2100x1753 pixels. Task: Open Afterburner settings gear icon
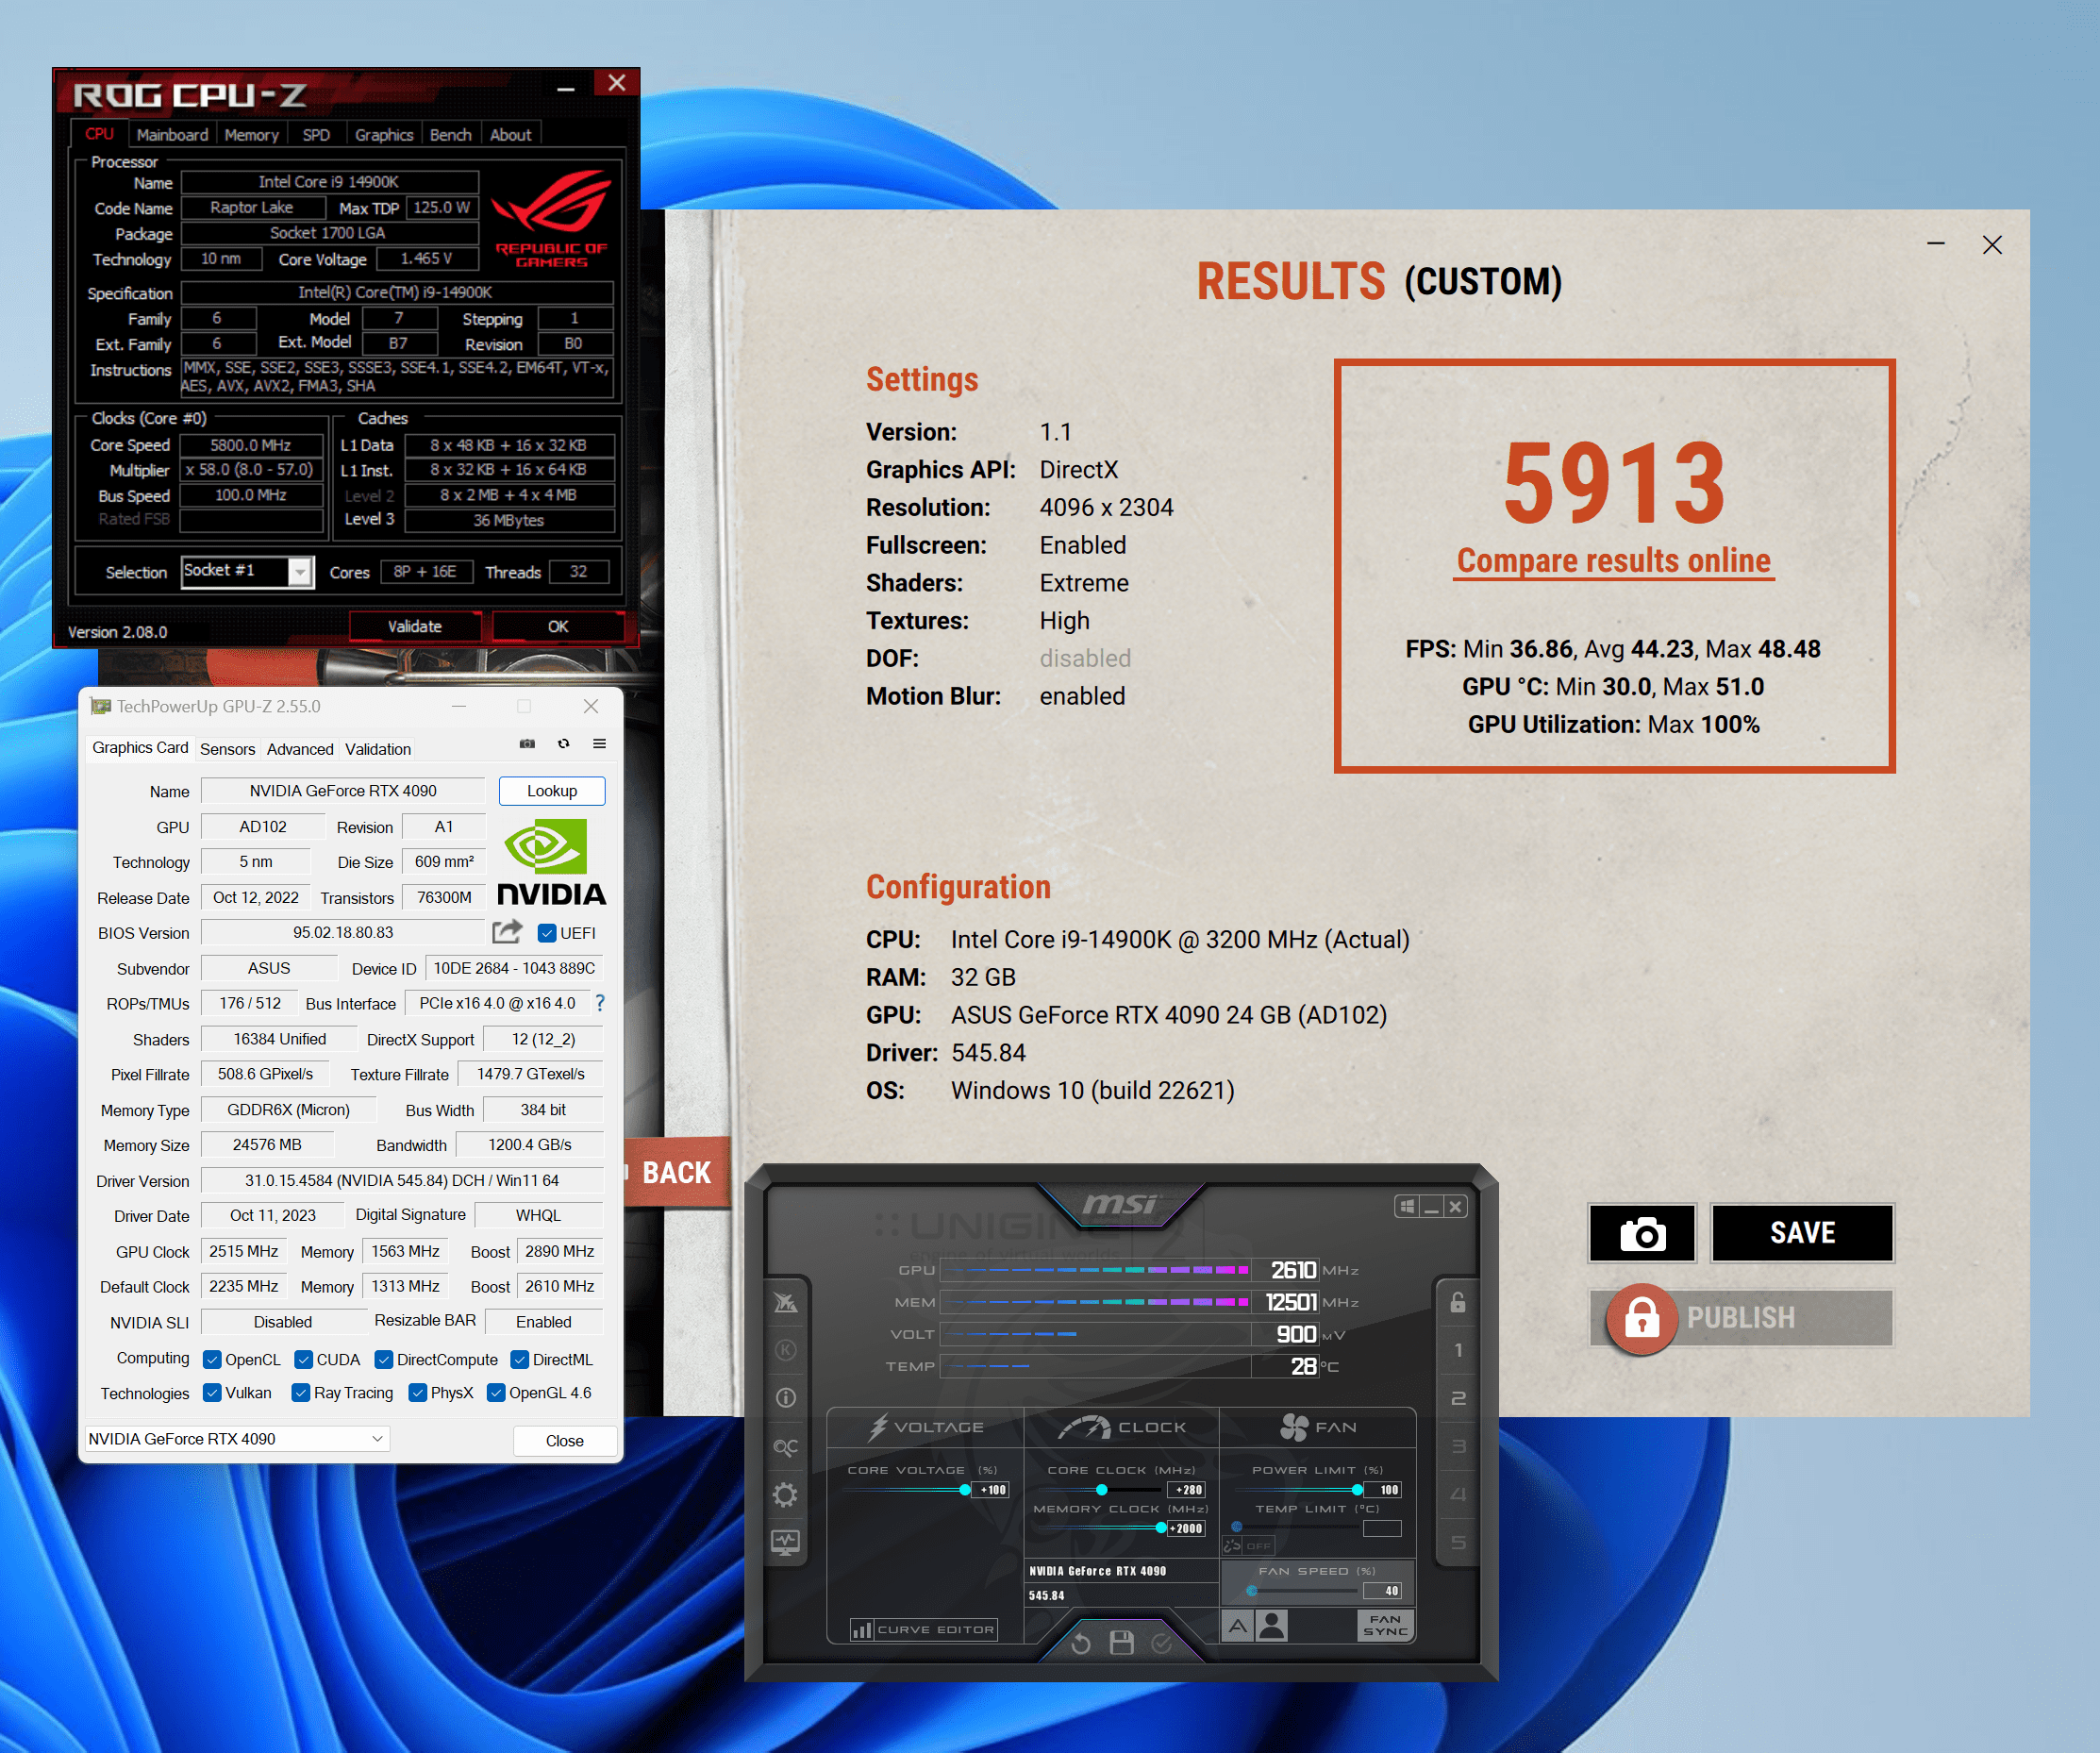(786, 1495)
